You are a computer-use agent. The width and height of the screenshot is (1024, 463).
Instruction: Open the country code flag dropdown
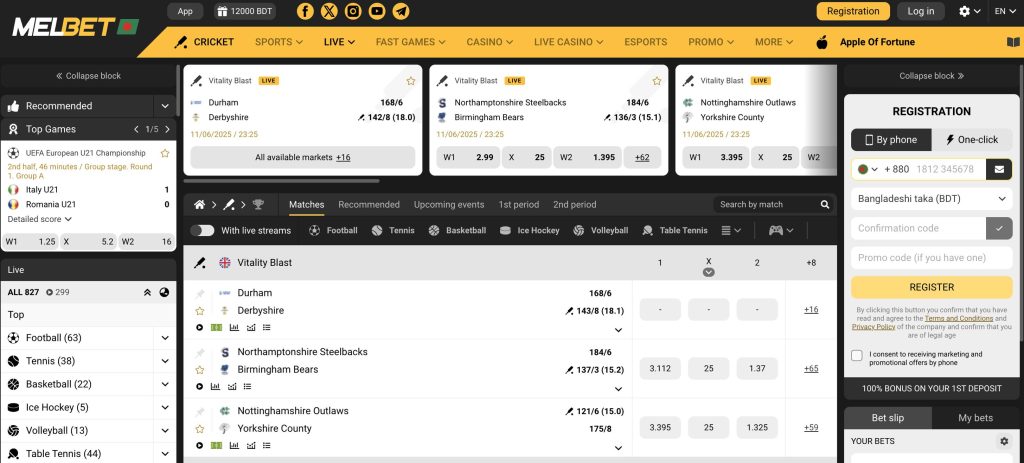(868, 169)
